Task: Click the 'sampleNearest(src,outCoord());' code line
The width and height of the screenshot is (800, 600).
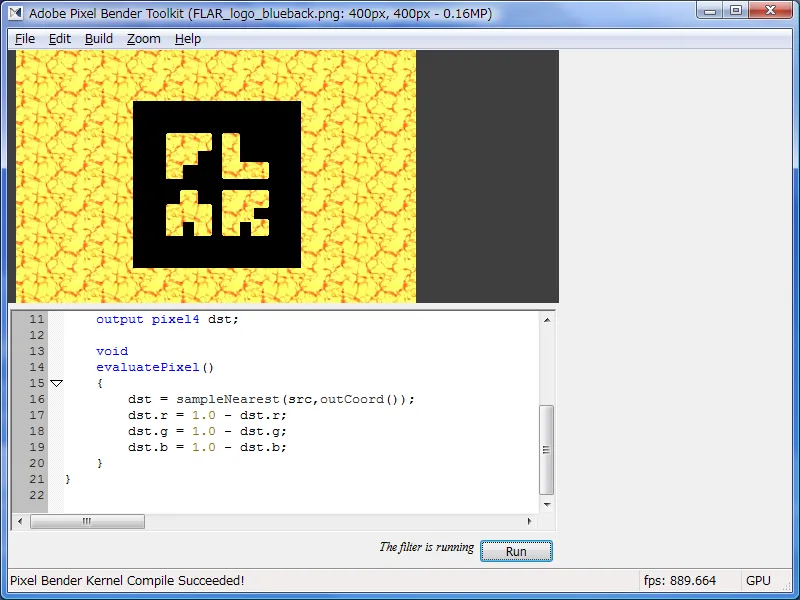Action: 271,399
